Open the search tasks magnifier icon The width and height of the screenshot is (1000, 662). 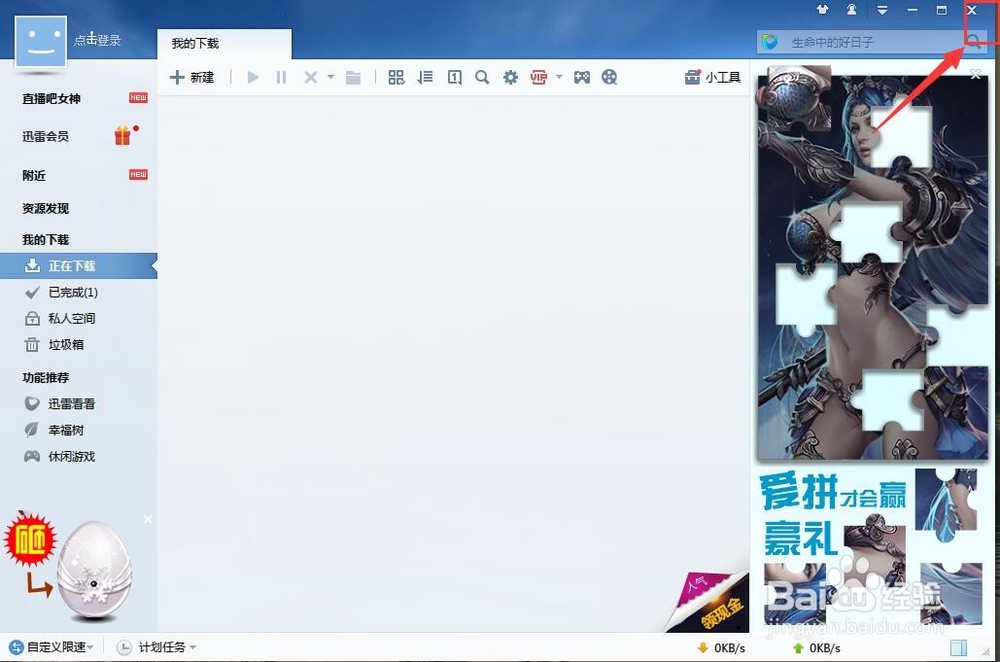482,77
